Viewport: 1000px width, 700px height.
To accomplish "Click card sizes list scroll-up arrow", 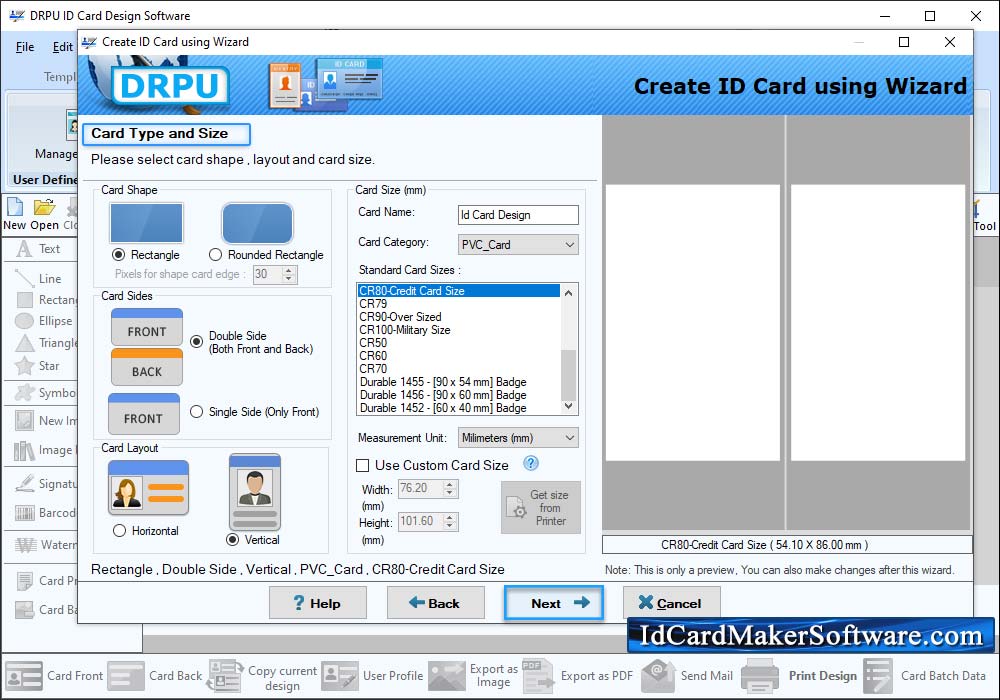I will tap(569, 293).
